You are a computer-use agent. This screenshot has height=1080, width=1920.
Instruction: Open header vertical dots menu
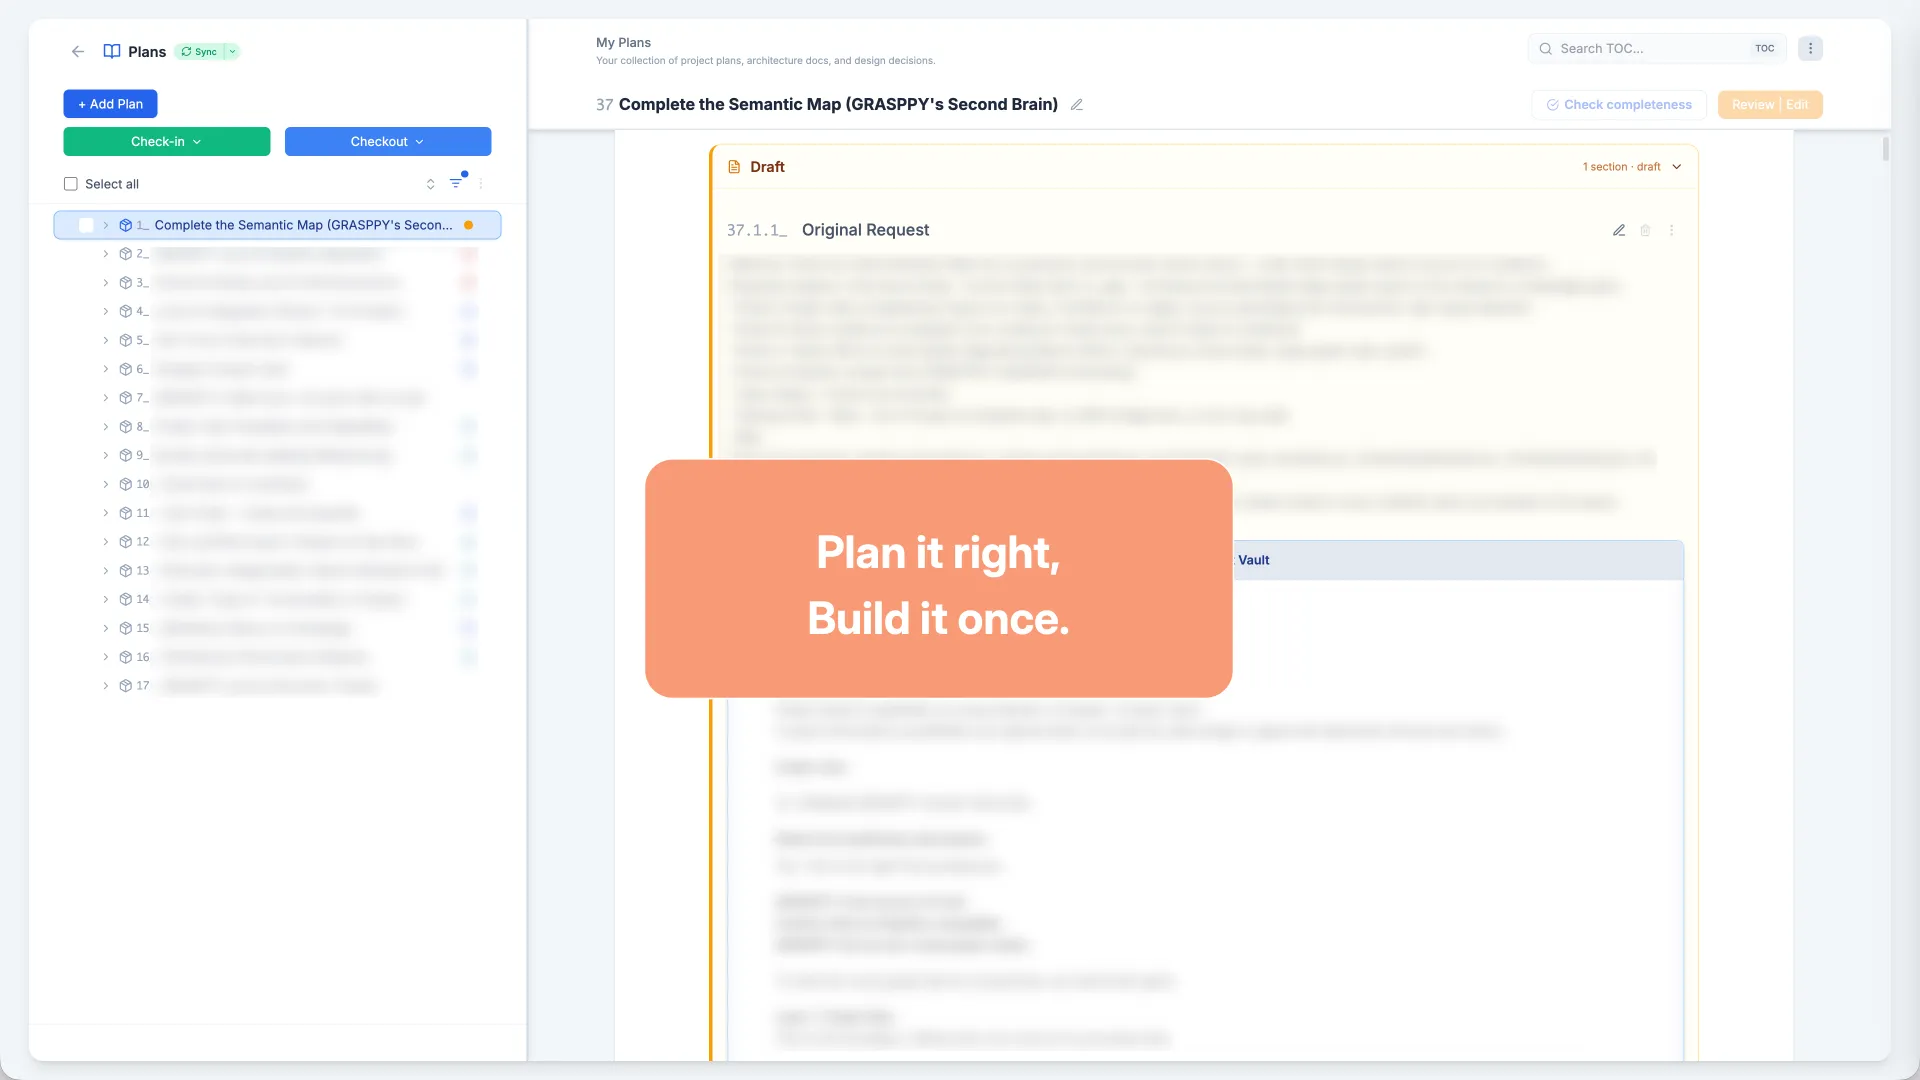coord(1810,49)
